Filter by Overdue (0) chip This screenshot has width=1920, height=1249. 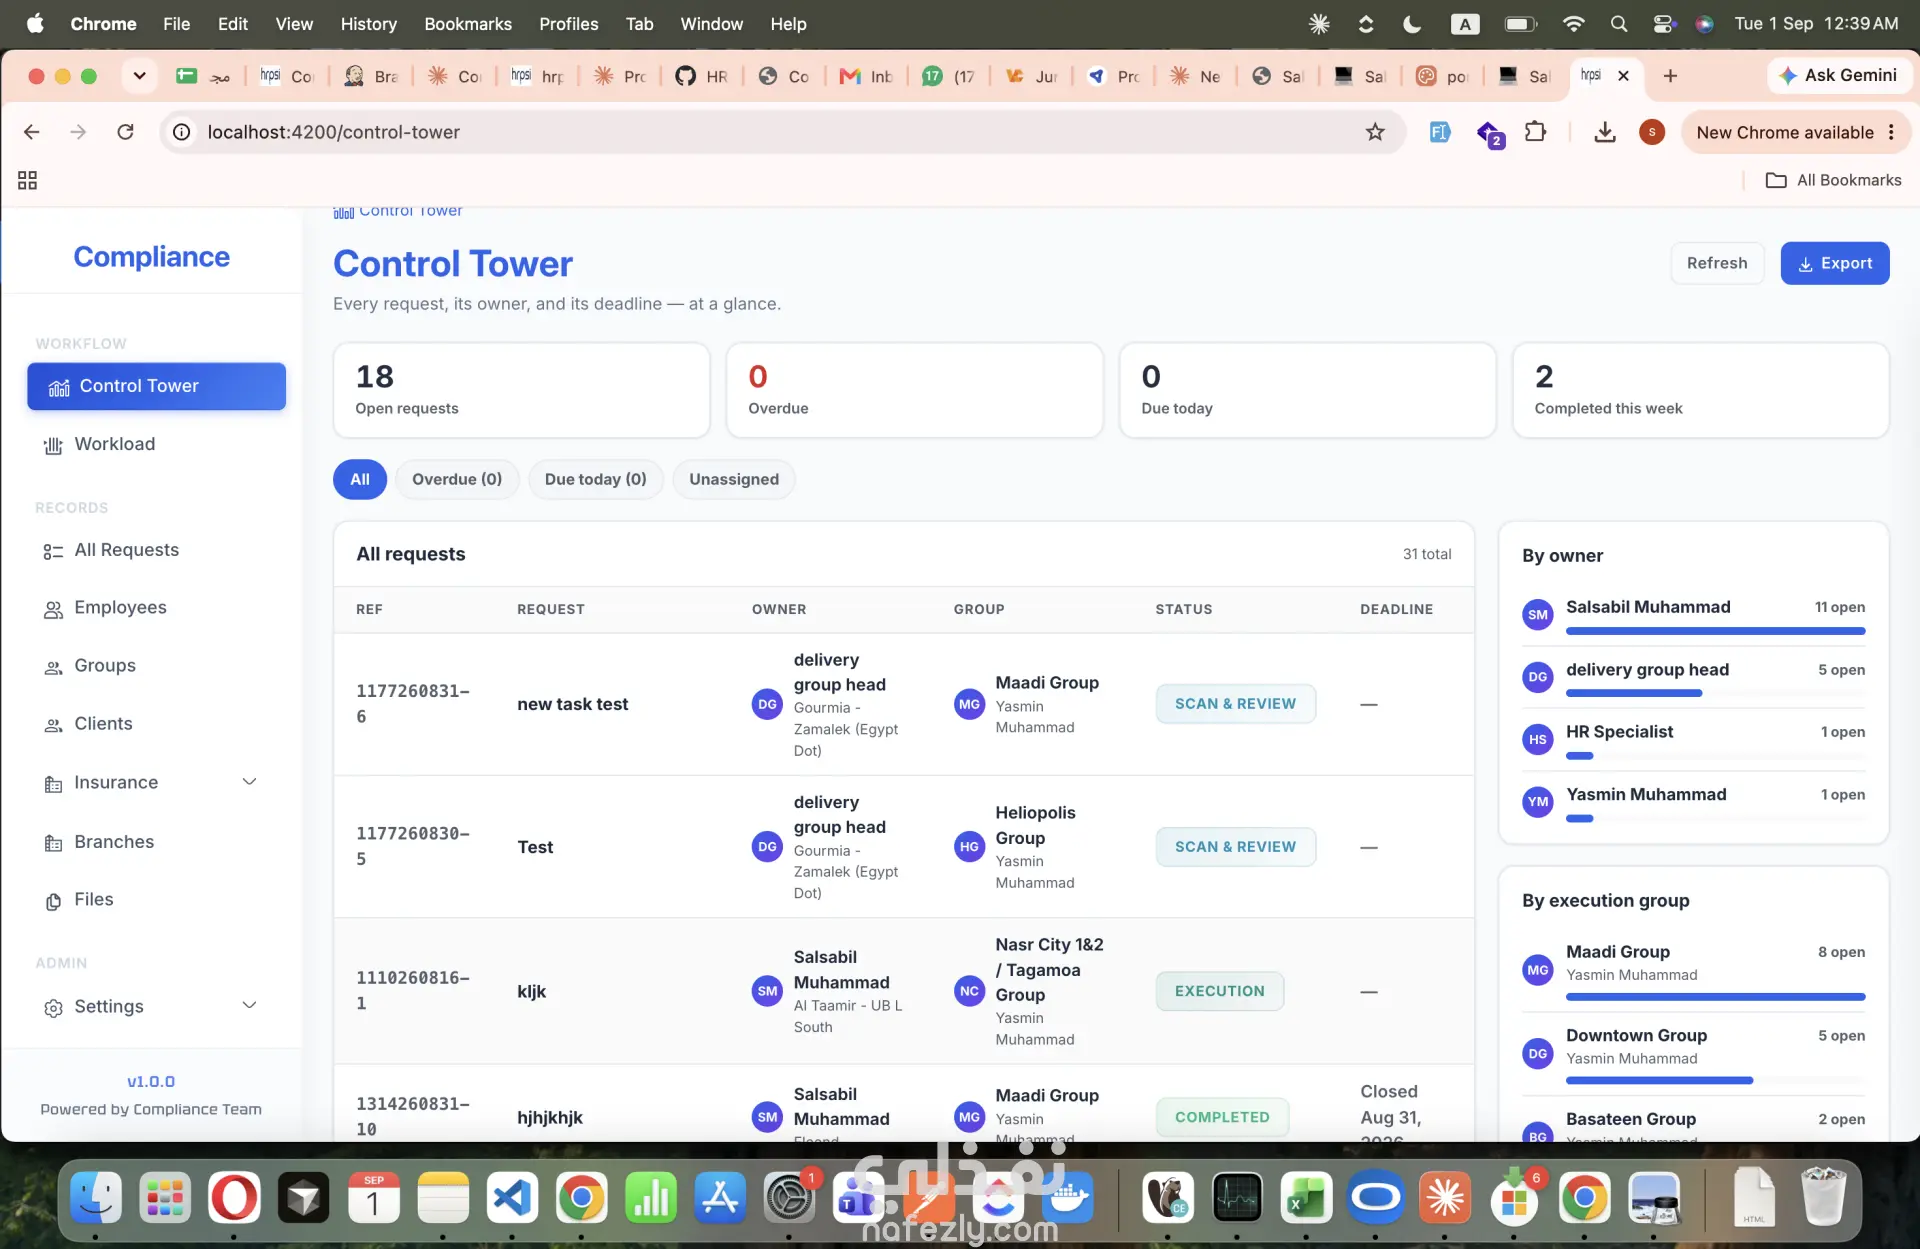coord(457,479)
